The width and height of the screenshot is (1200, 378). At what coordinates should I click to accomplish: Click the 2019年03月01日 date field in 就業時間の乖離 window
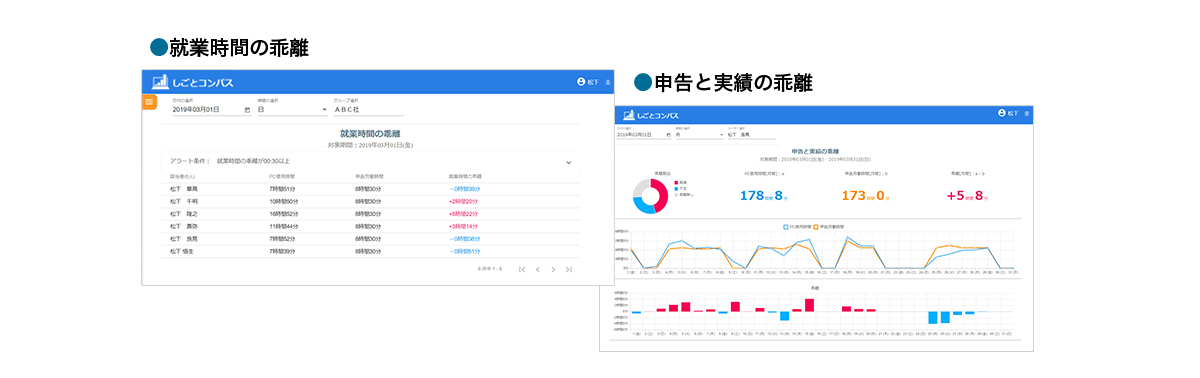211,110
